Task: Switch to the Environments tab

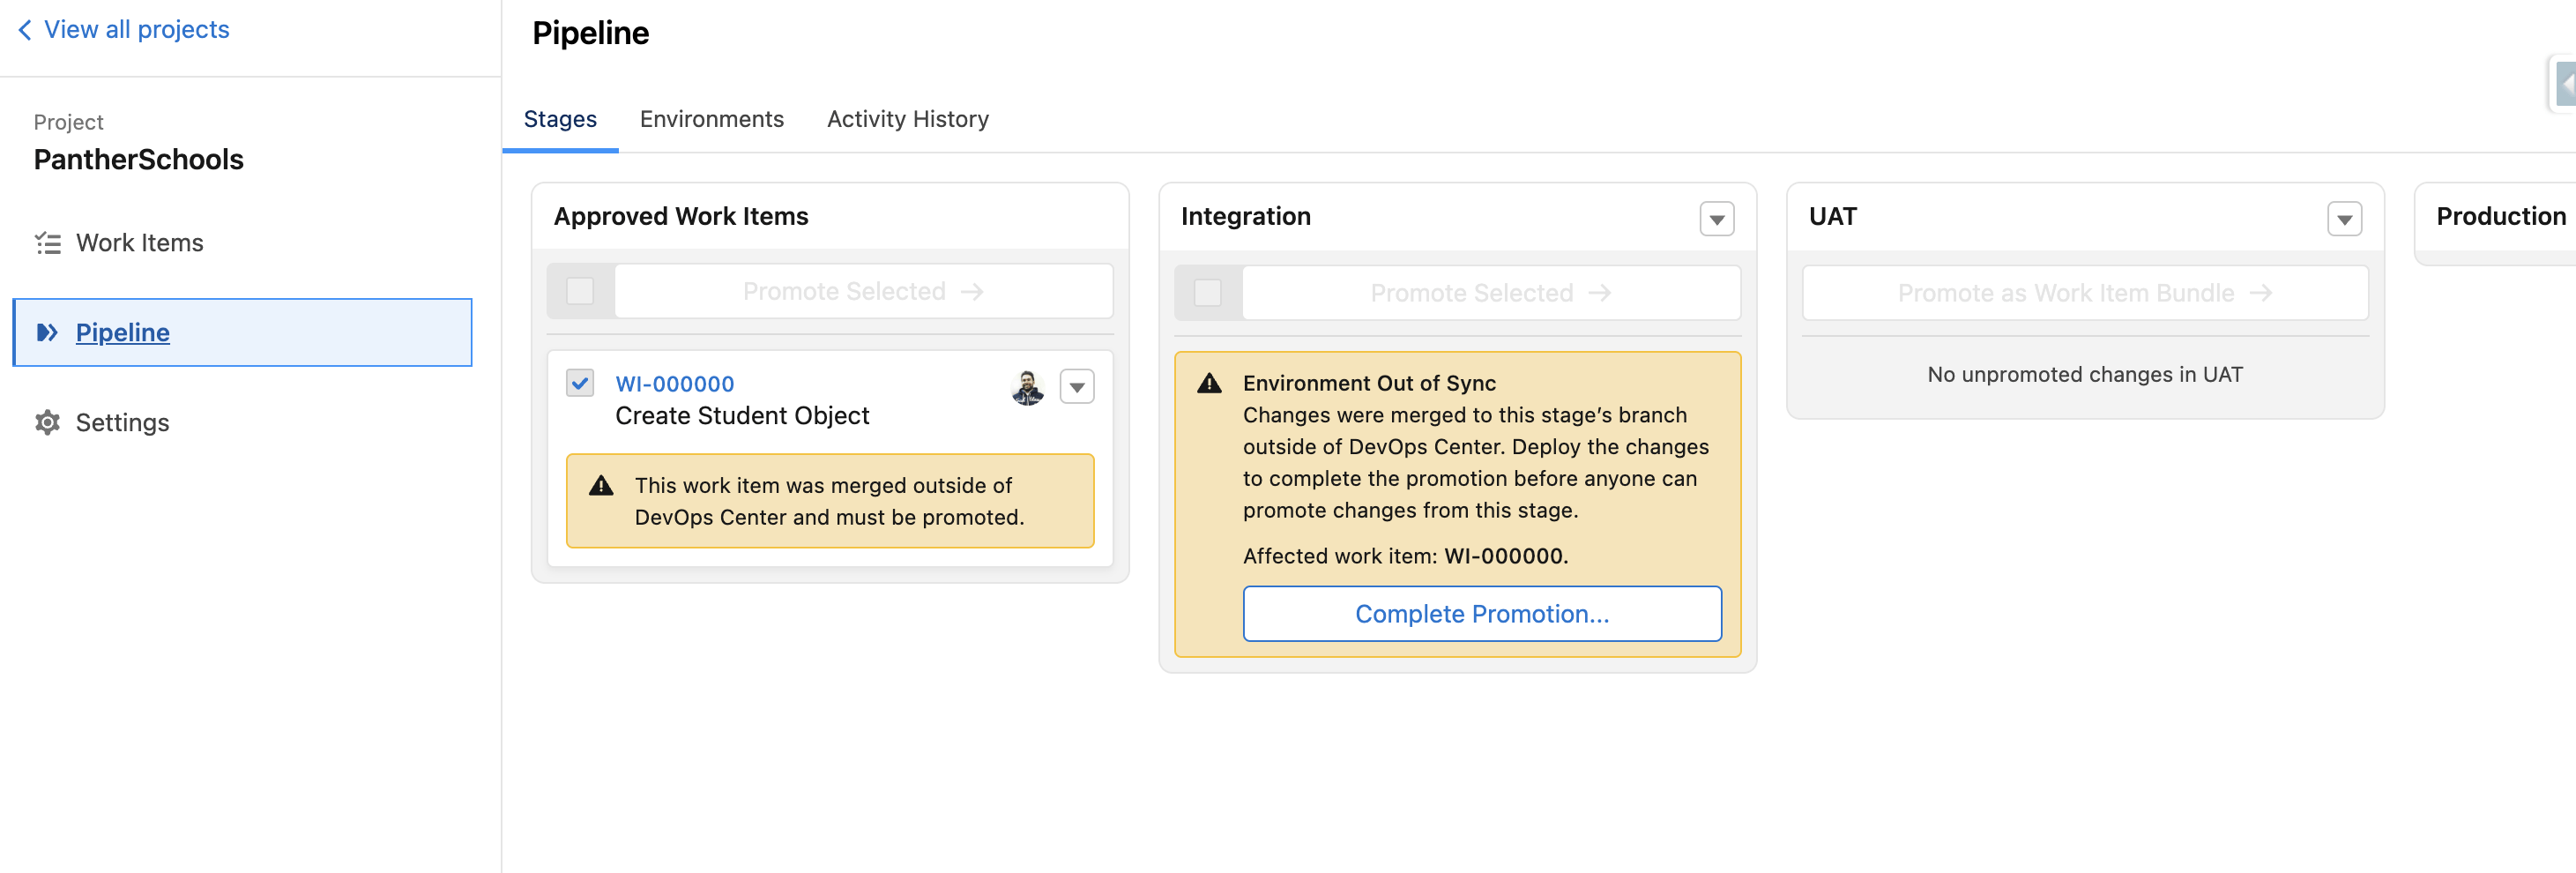Action: tap(711, 119)
